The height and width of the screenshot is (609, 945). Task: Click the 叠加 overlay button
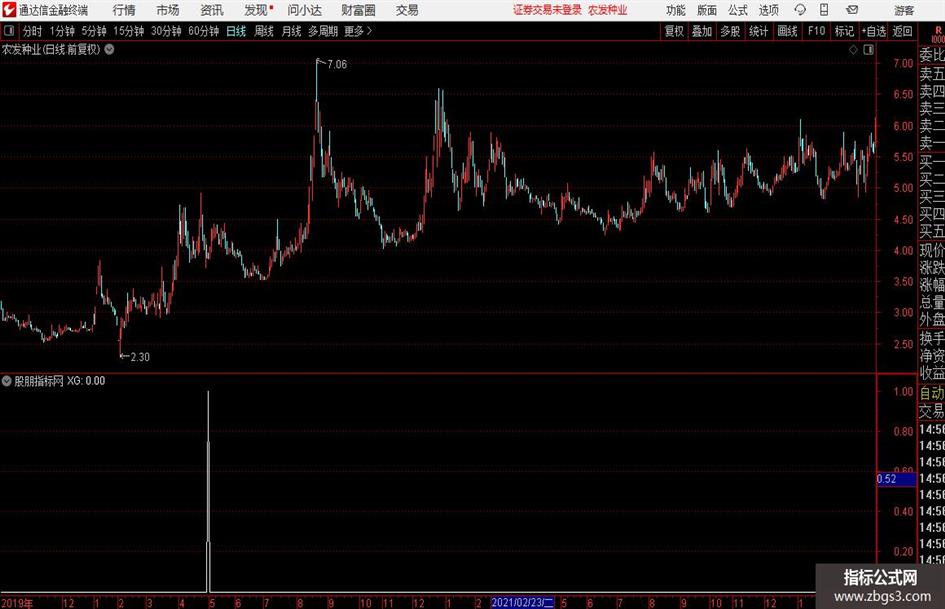[702, 31]
